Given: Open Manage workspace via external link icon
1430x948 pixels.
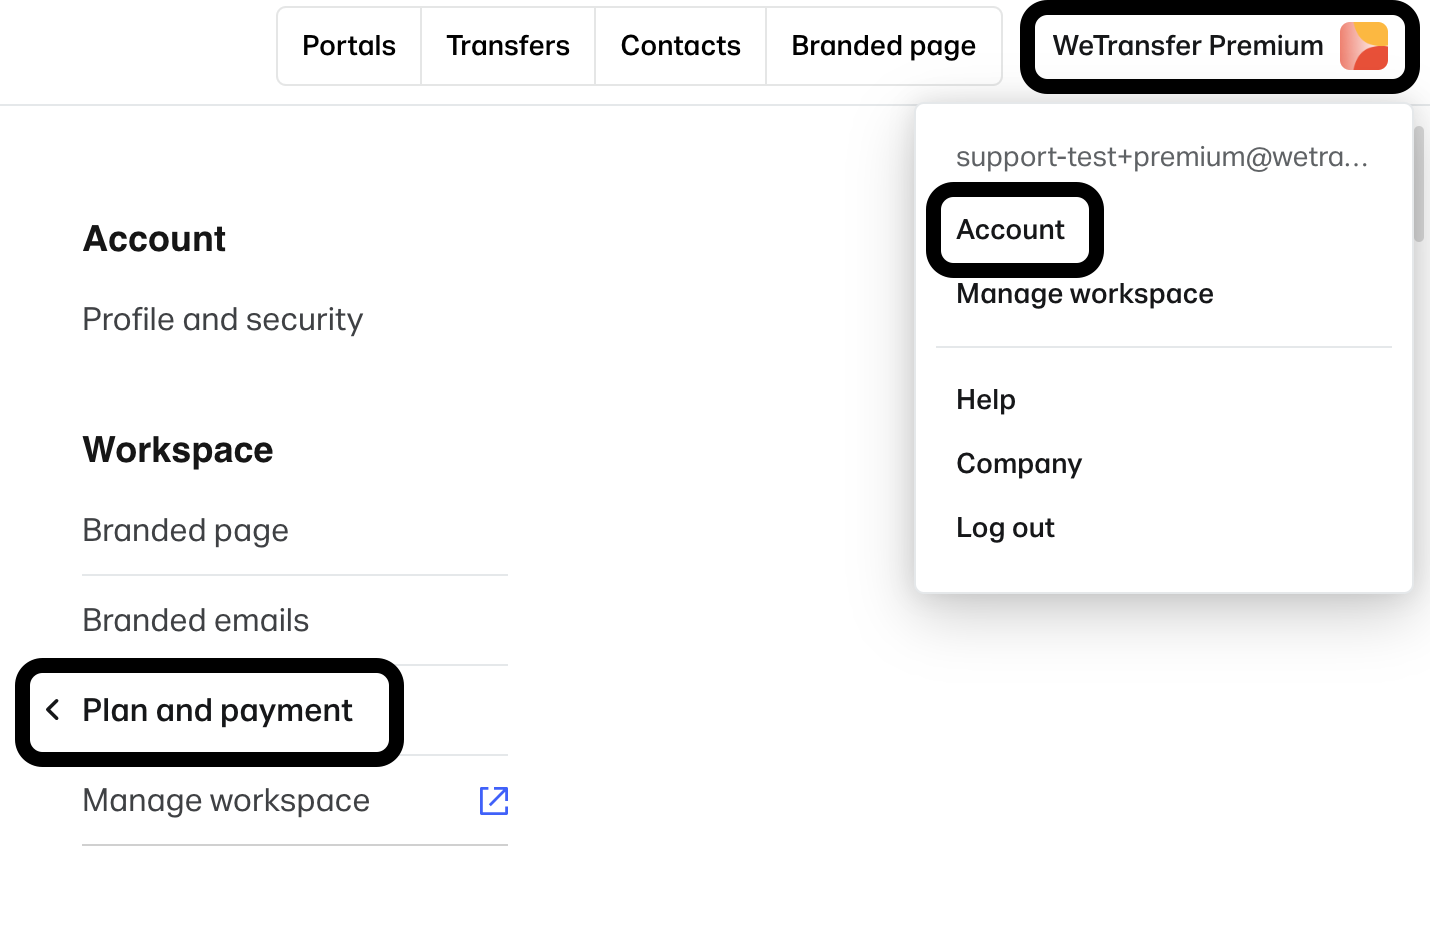Looking at the screenshot, I should [493, 800].
